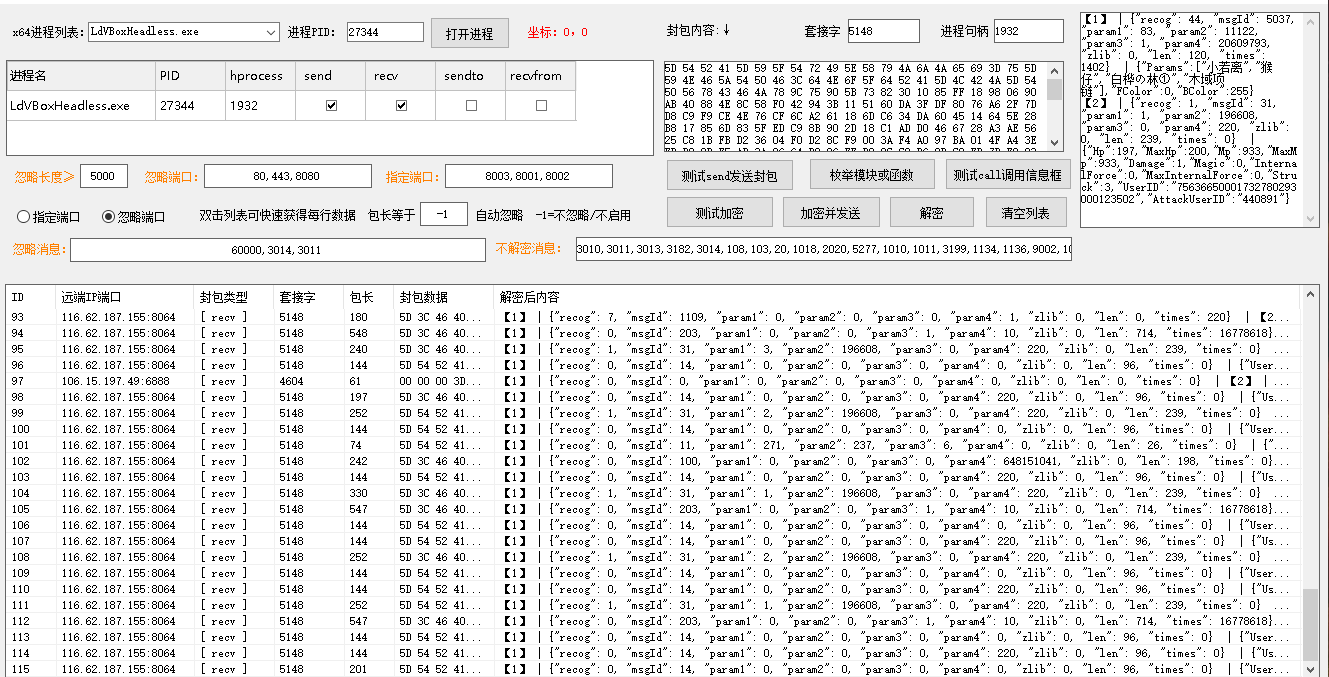The height and width of the screenshot is (677, 1329).
Task: Click the 进程名 header in process table
Action: click(x=80, y=76)
